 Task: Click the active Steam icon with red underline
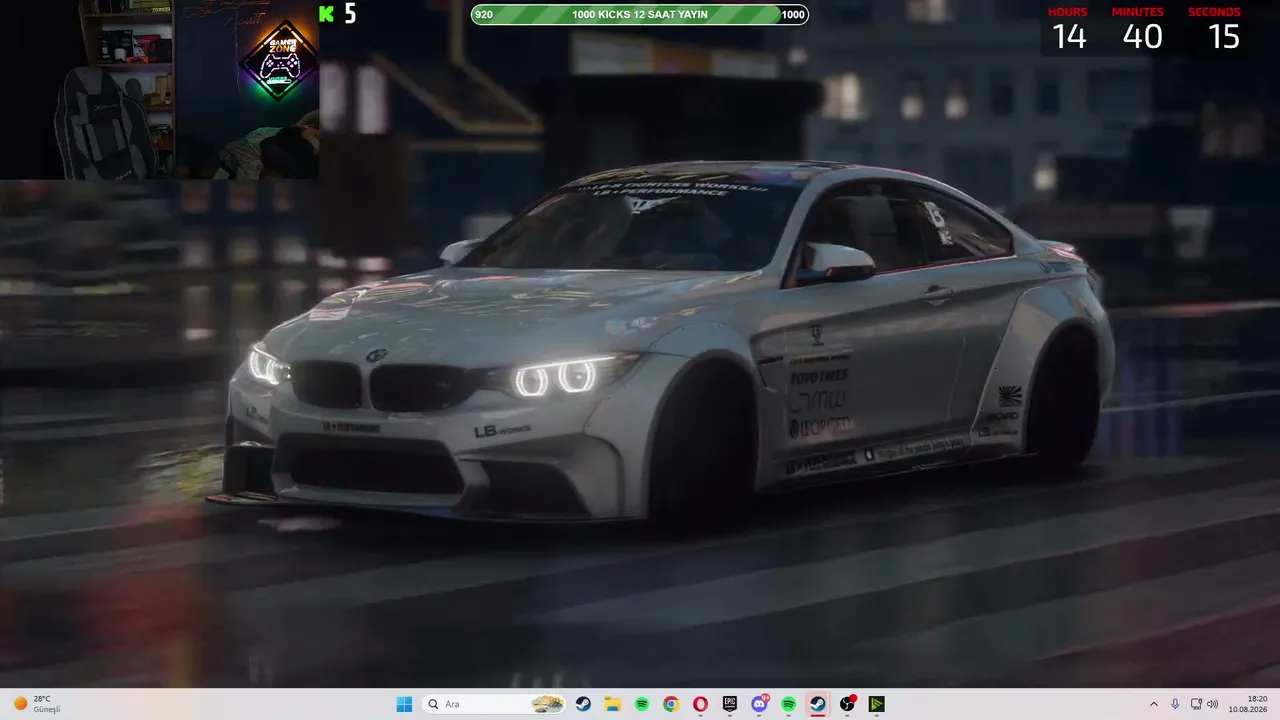[x=818, y=704]
